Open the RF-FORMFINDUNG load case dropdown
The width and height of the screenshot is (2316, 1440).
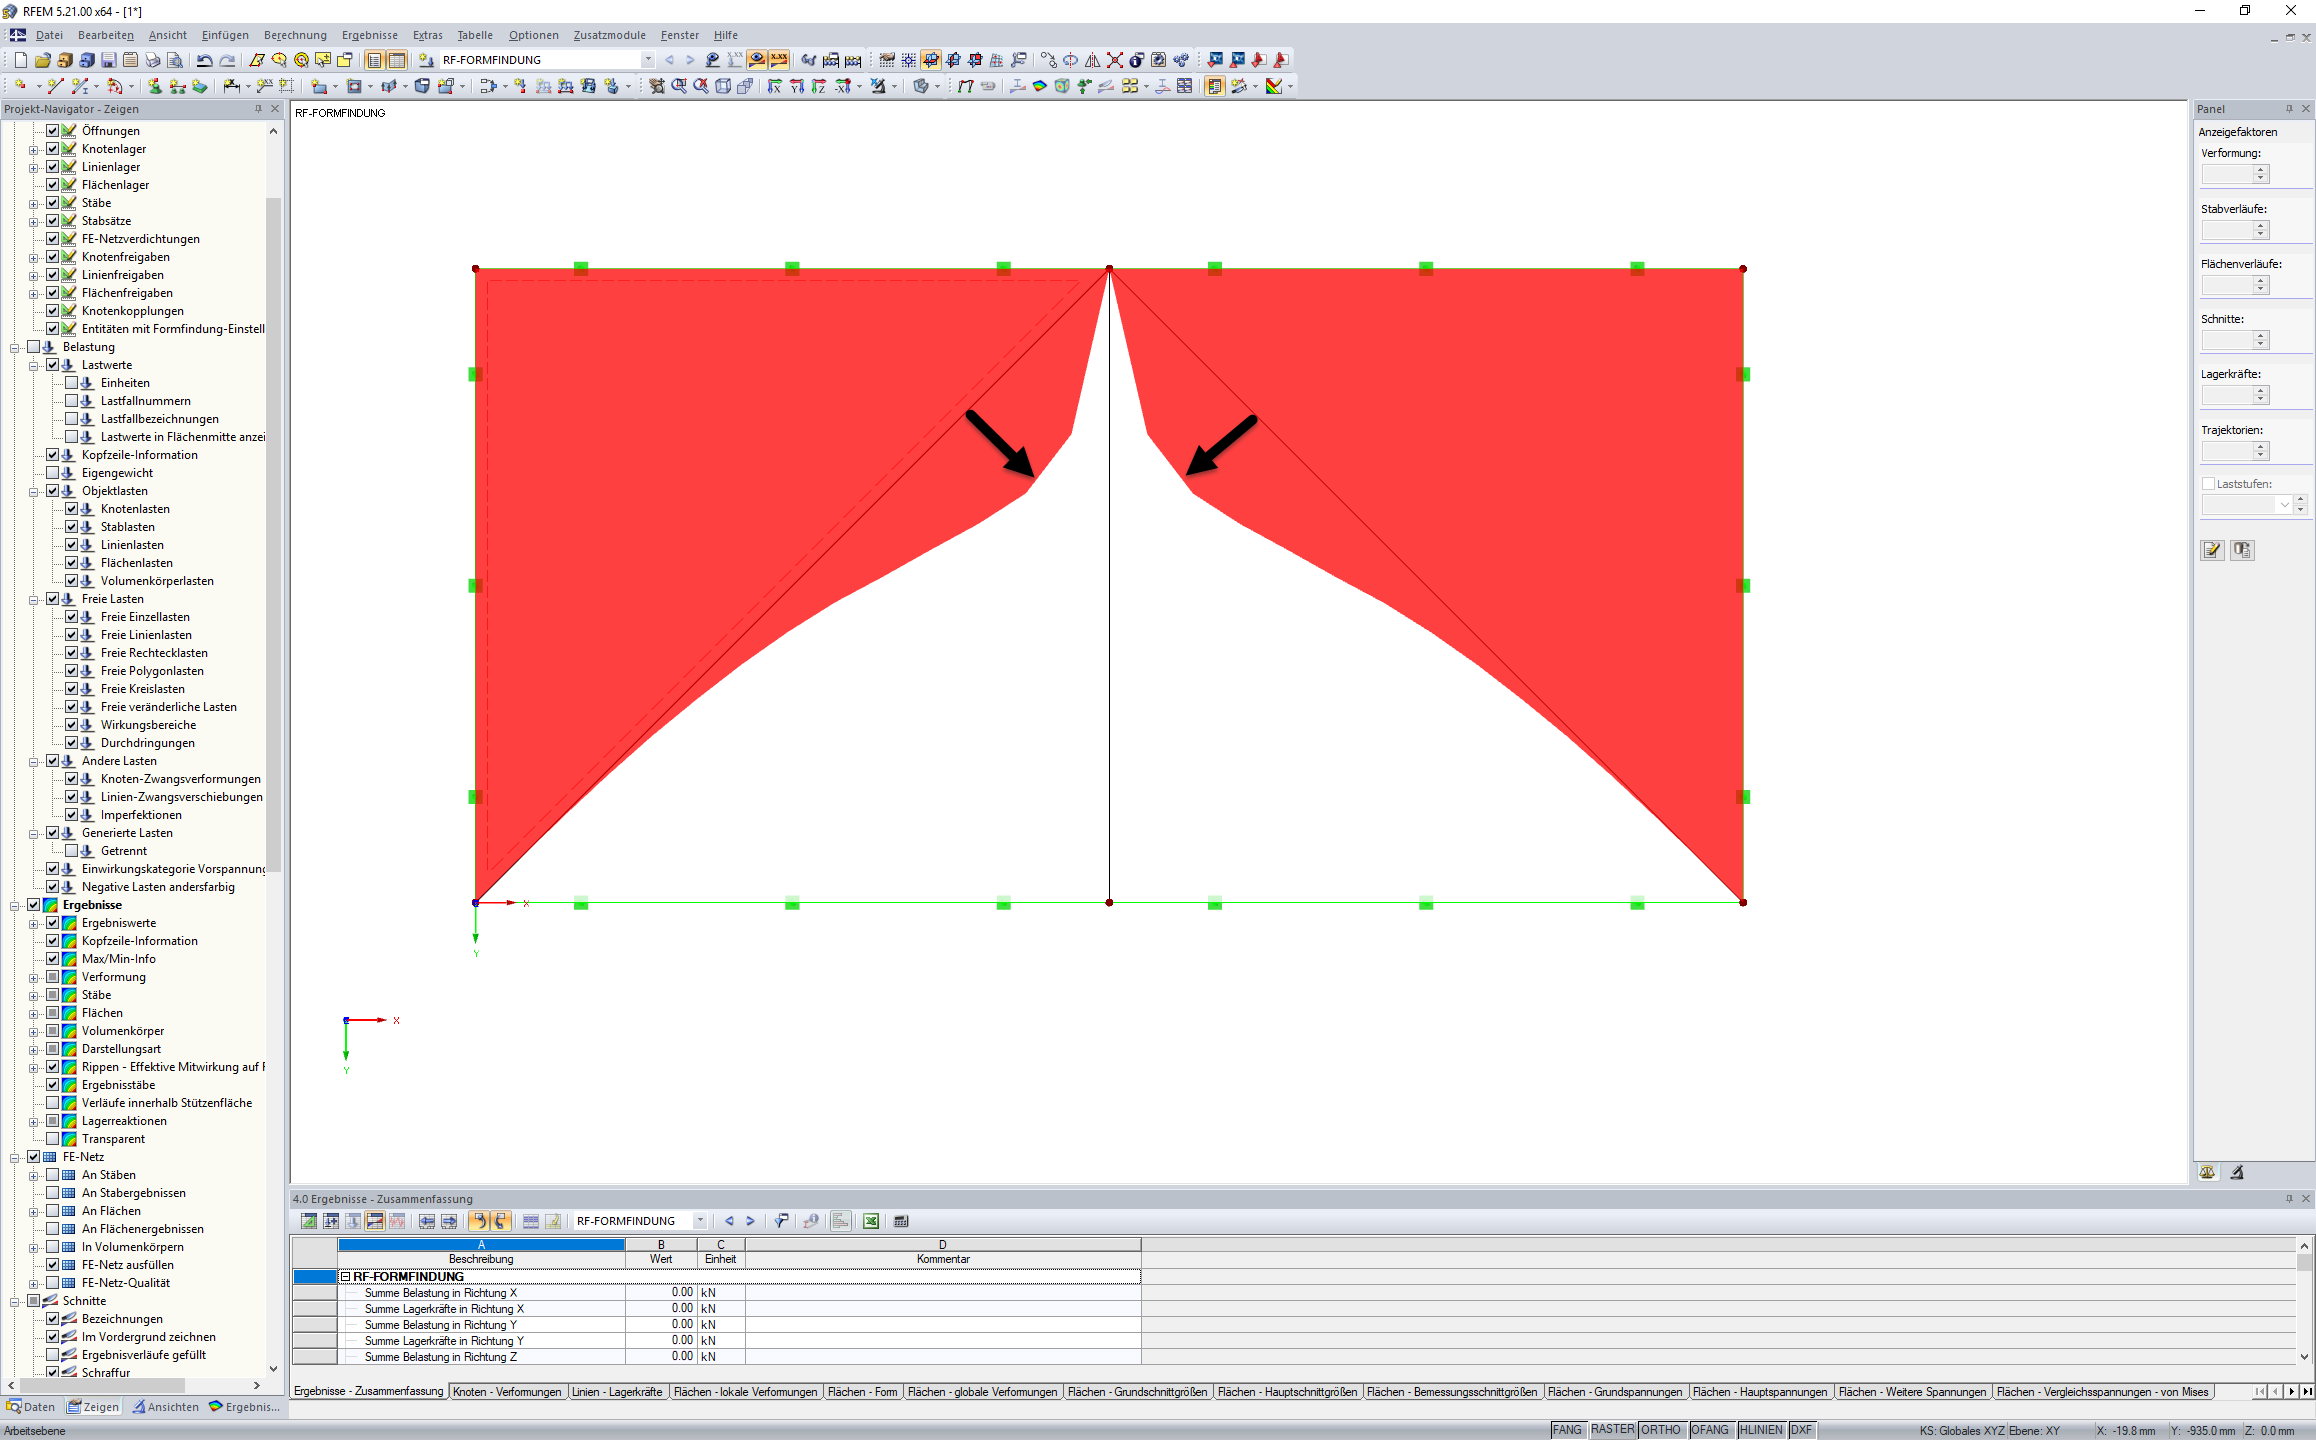[648, 60]
